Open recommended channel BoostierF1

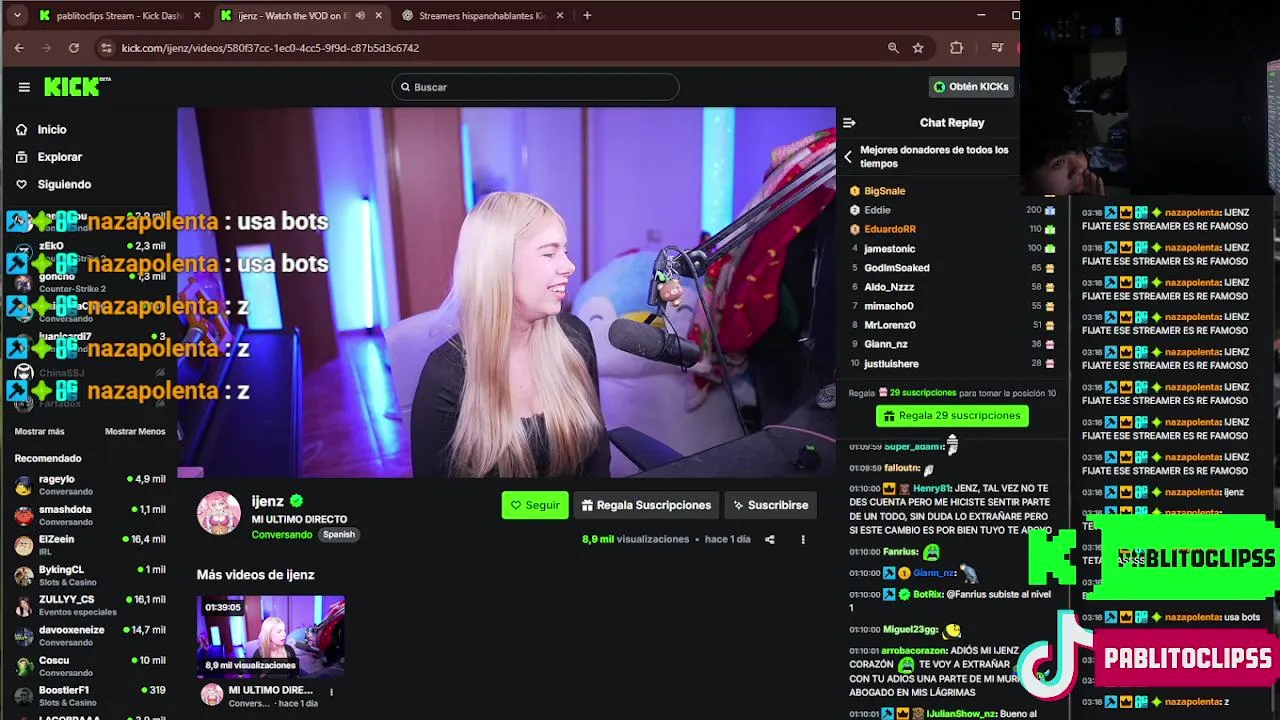click(x=90, y=695)
